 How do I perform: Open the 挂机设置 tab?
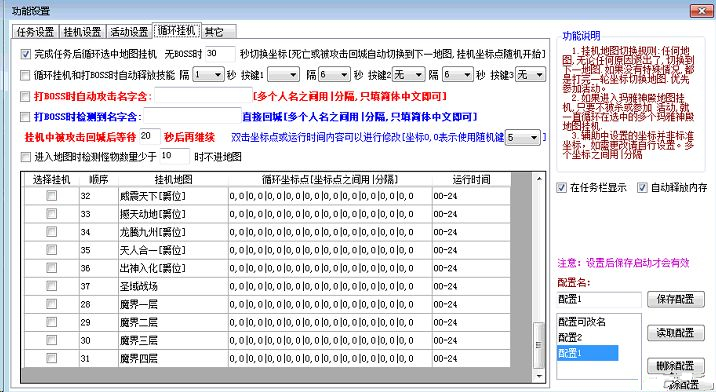[83, 32]
